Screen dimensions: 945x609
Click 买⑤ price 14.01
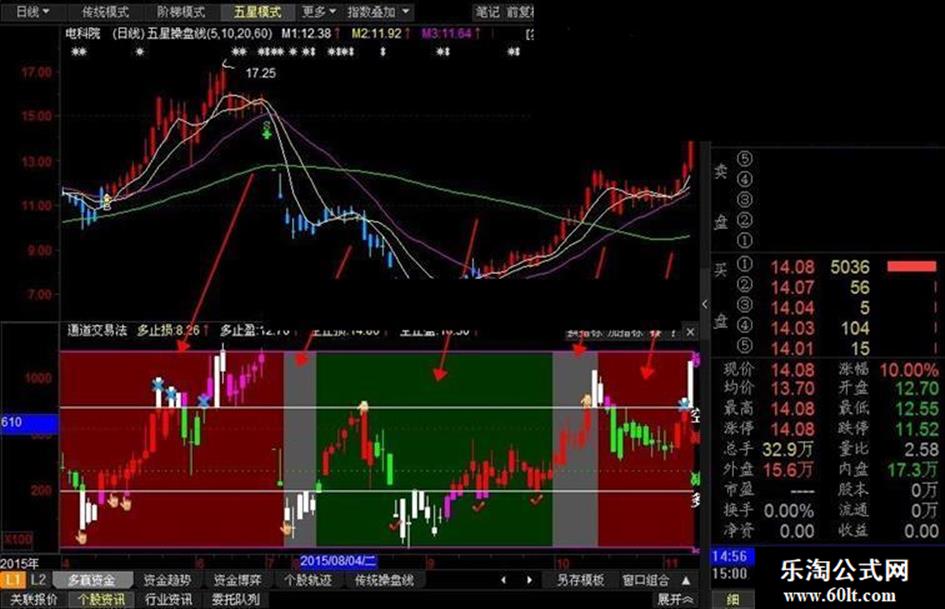click(x=792, y=348)
